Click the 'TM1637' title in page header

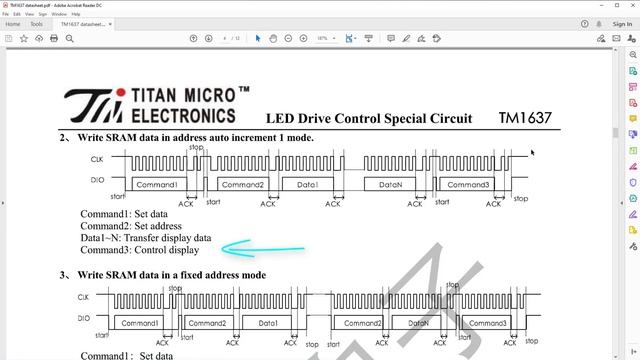point(525,118)
